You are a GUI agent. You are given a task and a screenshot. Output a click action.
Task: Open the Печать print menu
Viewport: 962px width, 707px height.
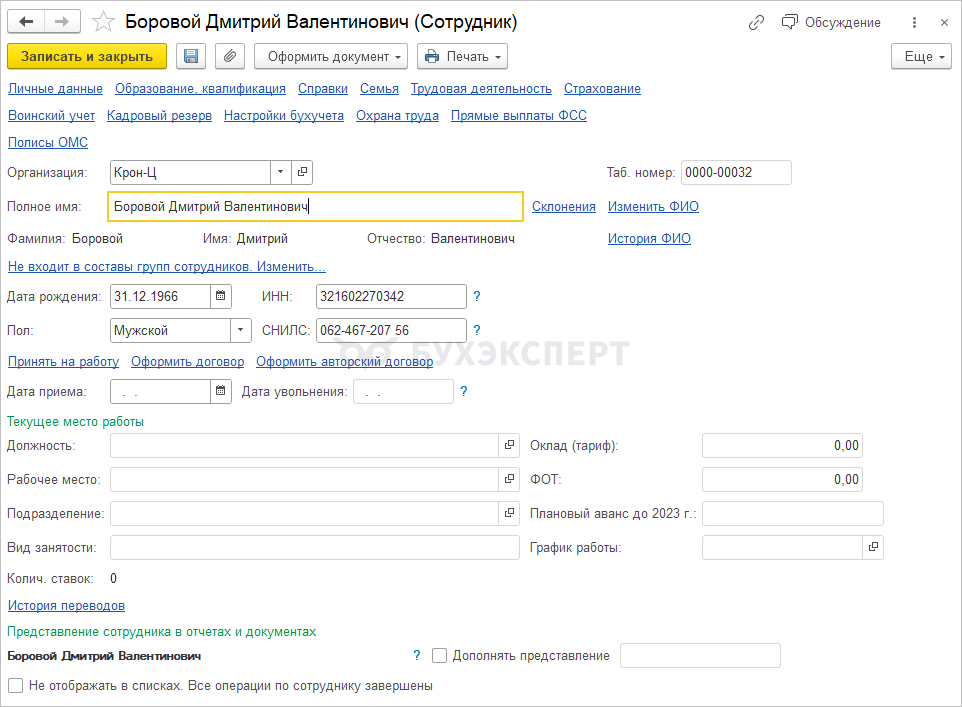[x=462, y=57]
